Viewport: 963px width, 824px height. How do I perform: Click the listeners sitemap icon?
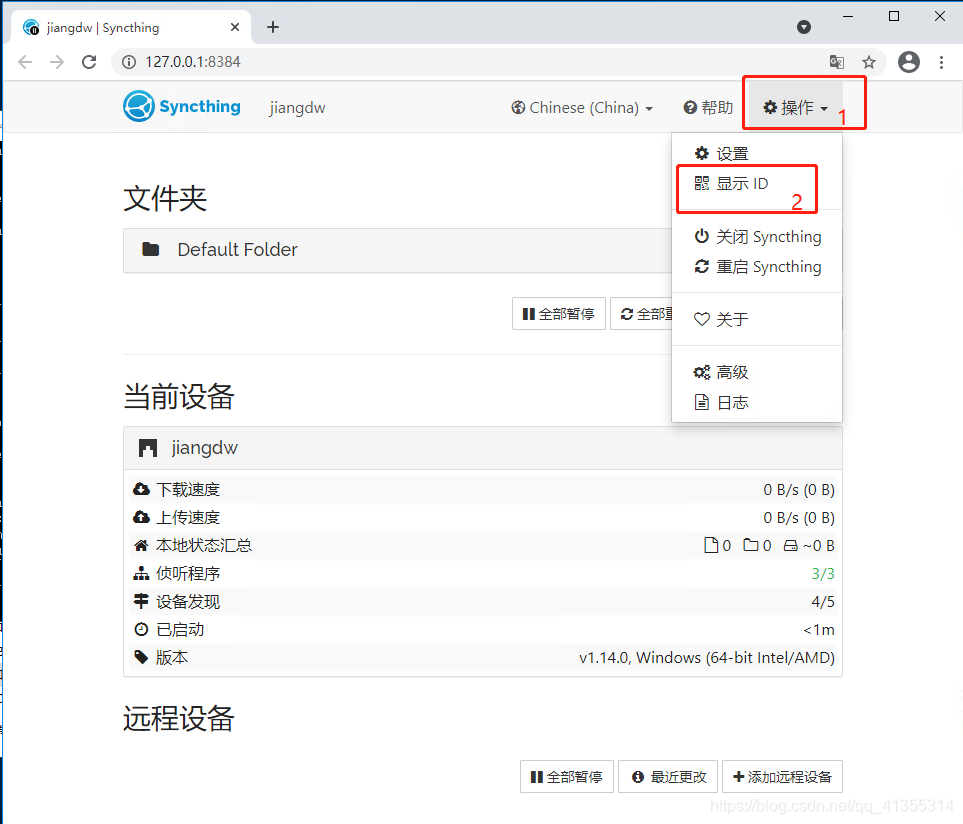pos(141,573)
